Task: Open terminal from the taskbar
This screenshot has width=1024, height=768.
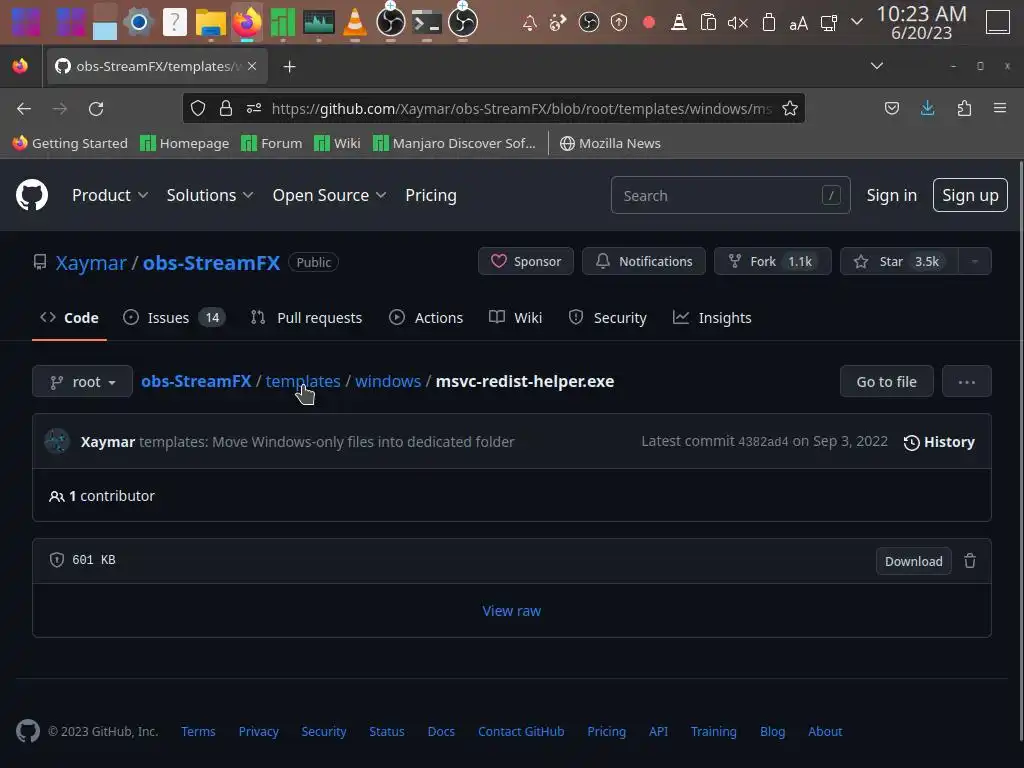Action: pyautogui.click(x=426, y=23)
